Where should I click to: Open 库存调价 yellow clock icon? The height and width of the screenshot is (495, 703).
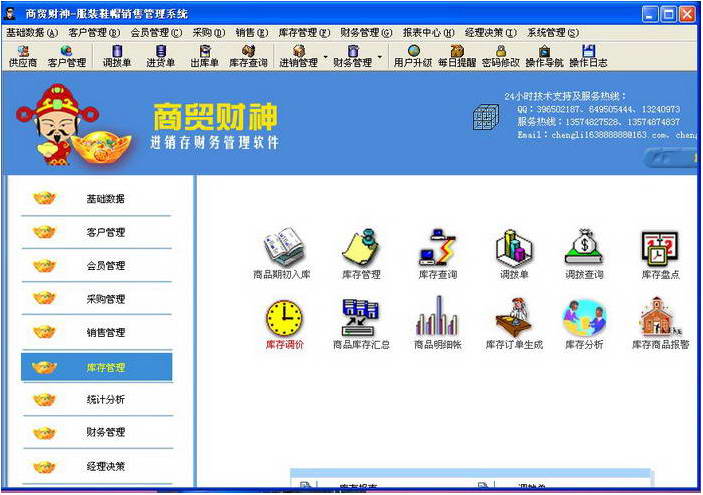pos(284,318)
